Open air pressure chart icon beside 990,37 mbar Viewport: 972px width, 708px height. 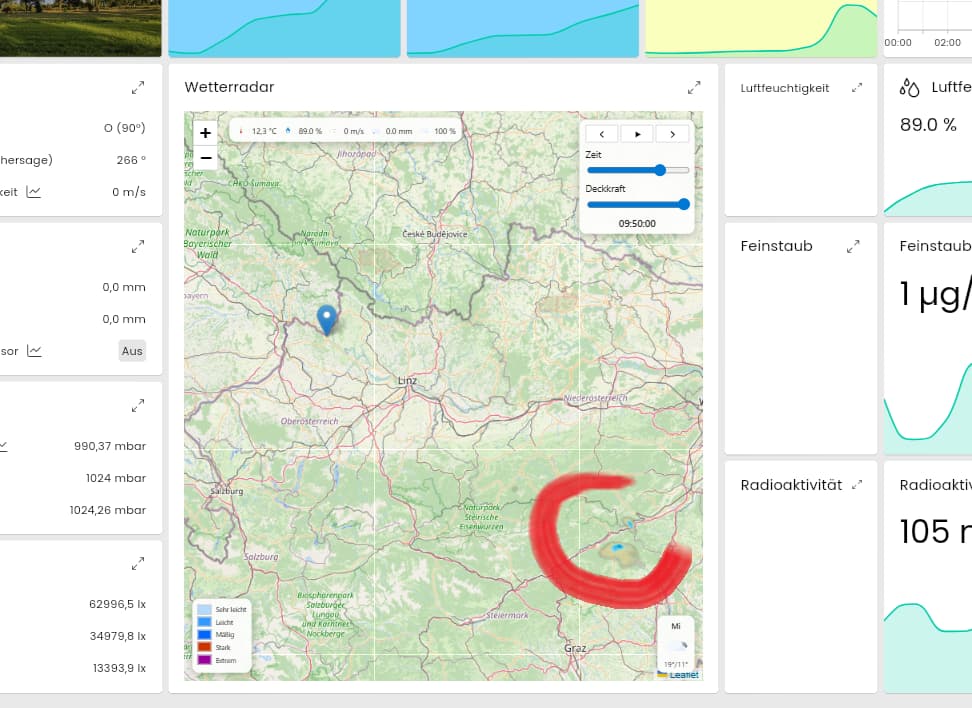3,446
